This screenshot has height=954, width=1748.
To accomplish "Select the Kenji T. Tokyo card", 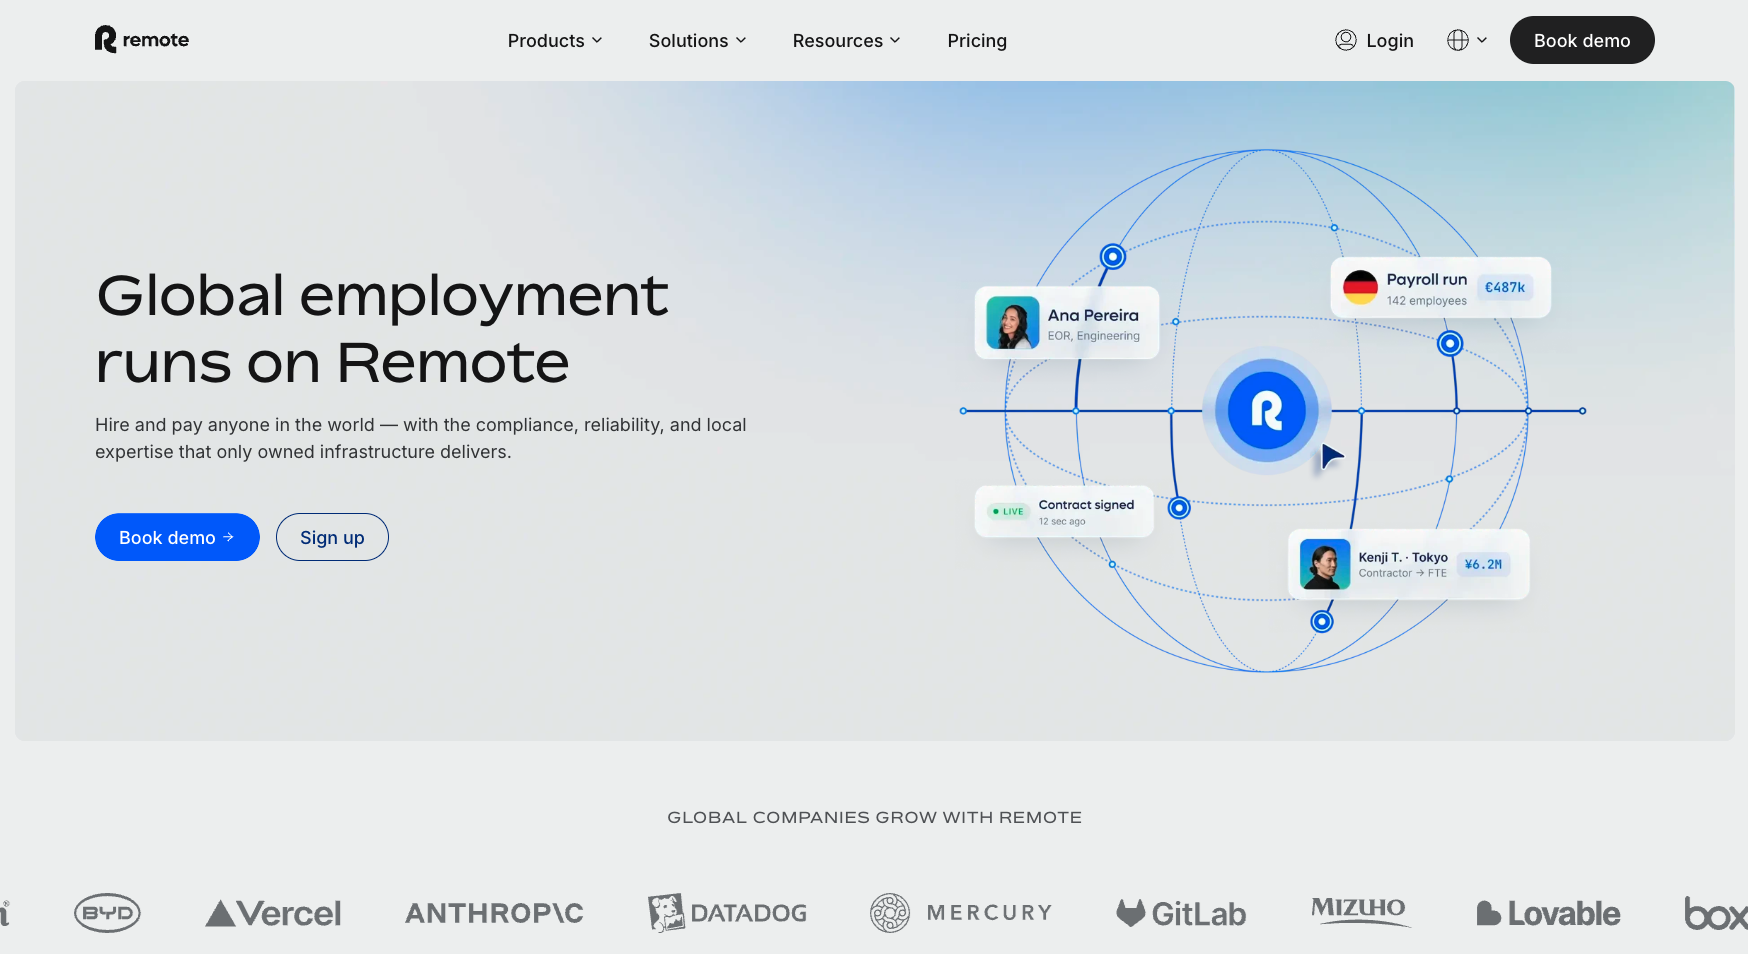I will pyautogui.click(x=1409, y=564).
